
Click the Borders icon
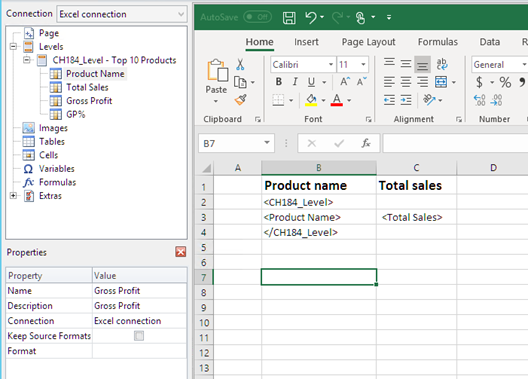(x=278, y=100)
